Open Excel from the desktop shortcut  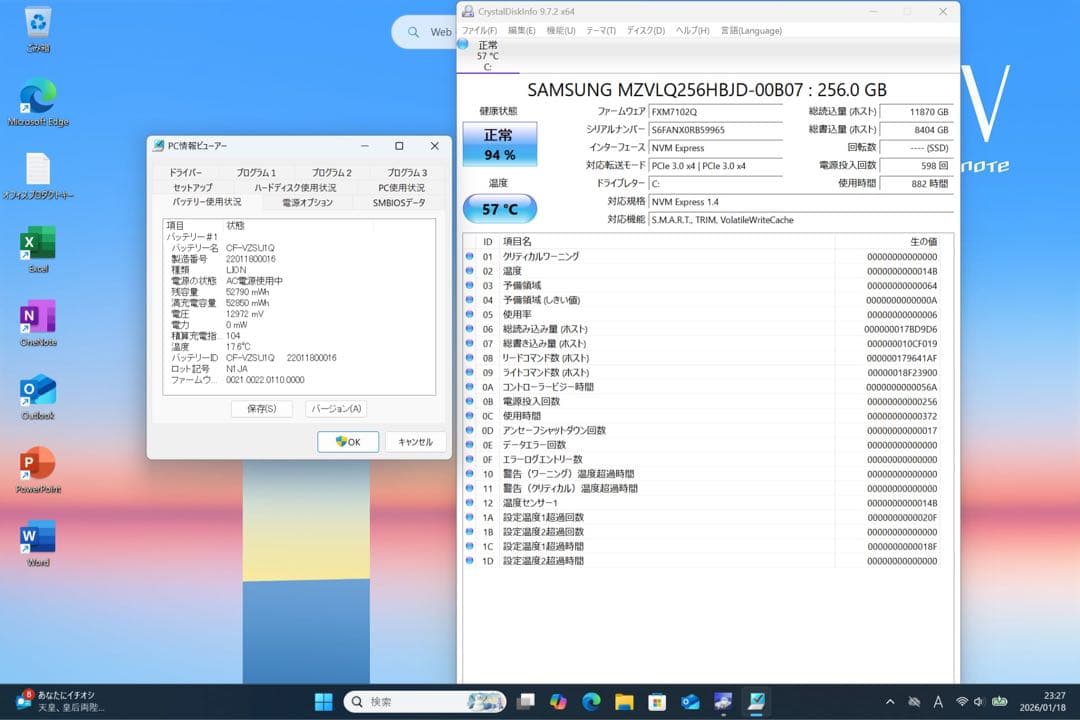[x=37, y=240]
